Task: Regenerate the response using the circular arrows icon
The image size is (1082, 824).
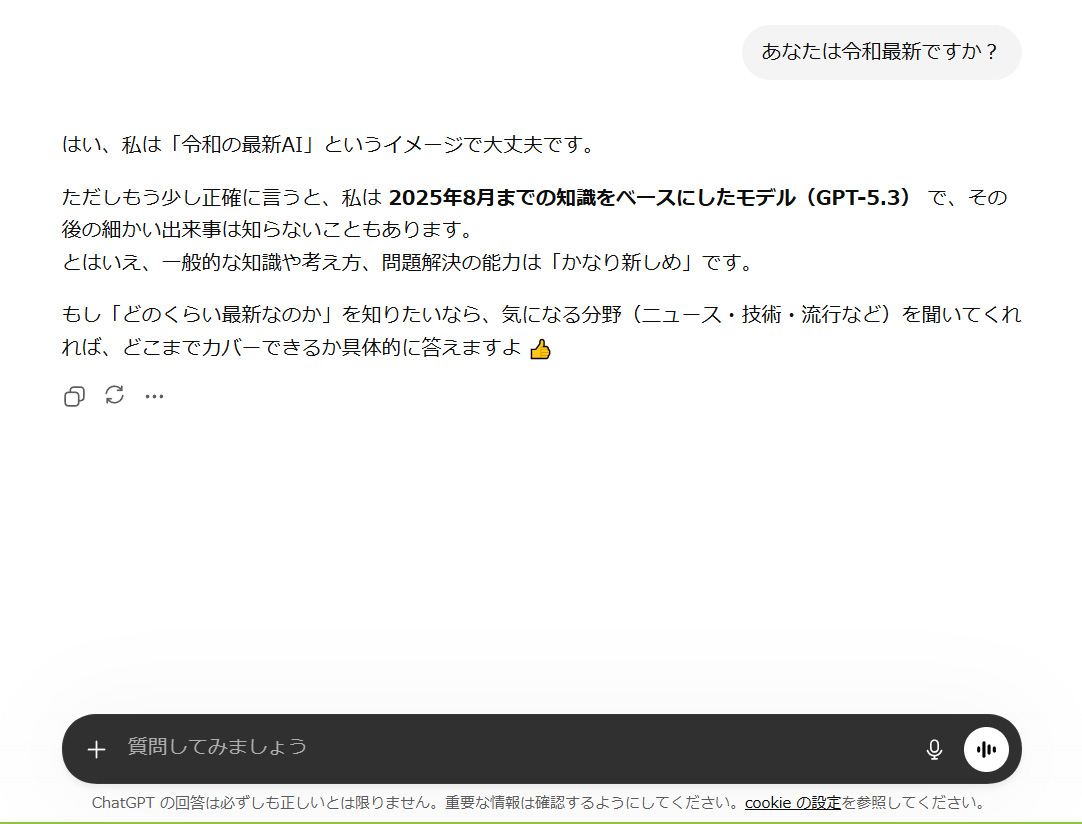Action: (x=115, y=395)
